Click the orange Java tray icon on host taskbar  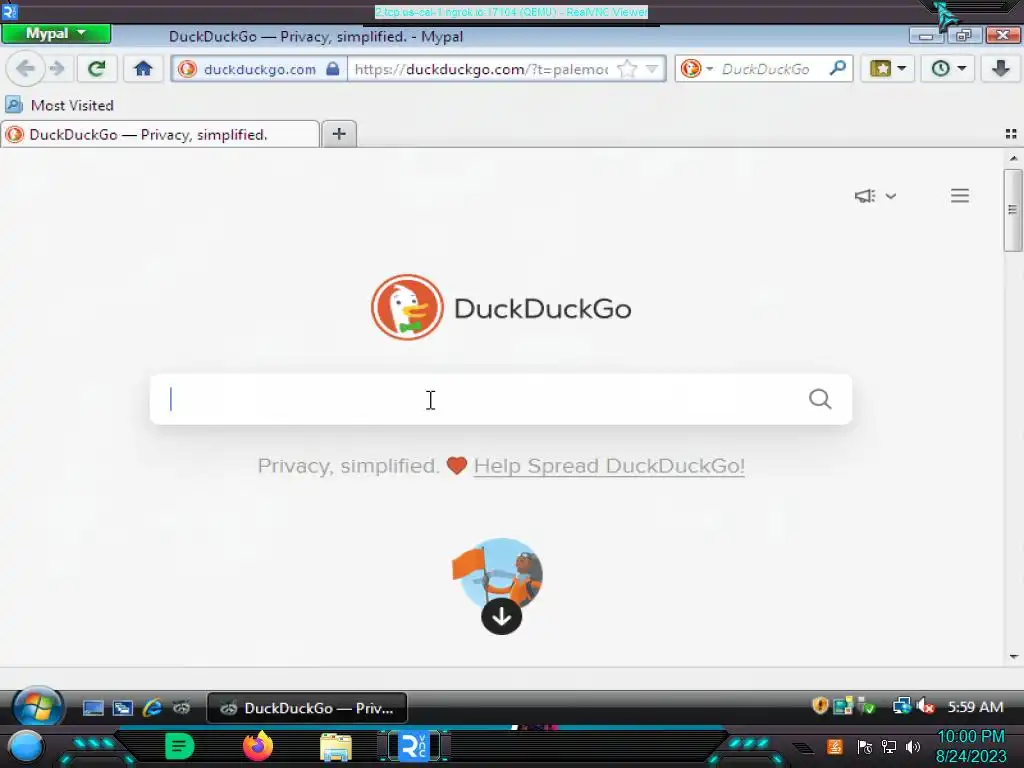(x=835, y=746)
